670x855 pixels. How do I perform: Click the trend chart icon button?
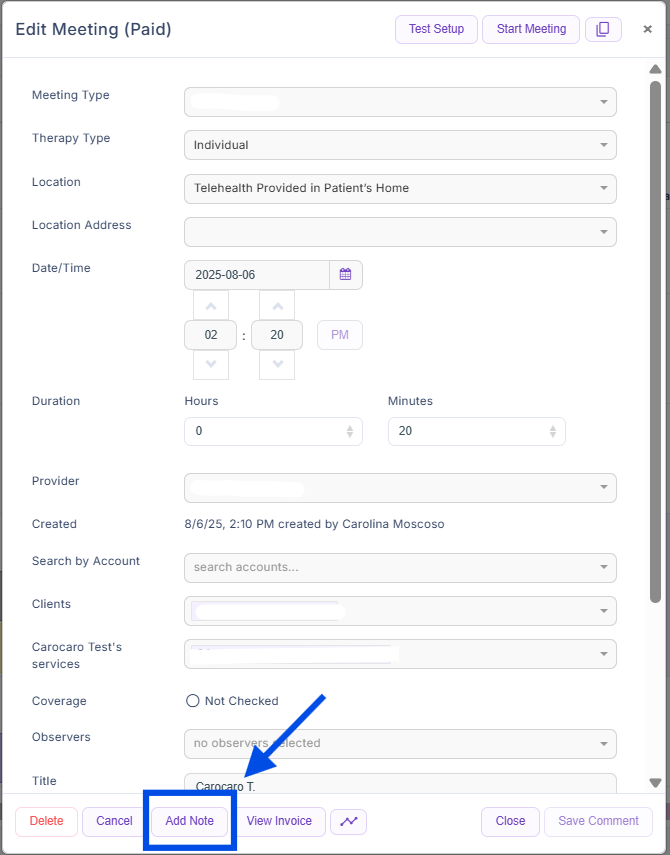point(348,821)
